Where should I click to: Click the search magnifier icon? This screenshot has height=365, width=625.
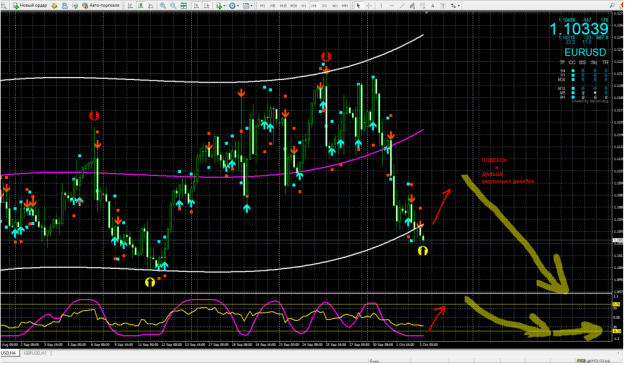point(612,6)
